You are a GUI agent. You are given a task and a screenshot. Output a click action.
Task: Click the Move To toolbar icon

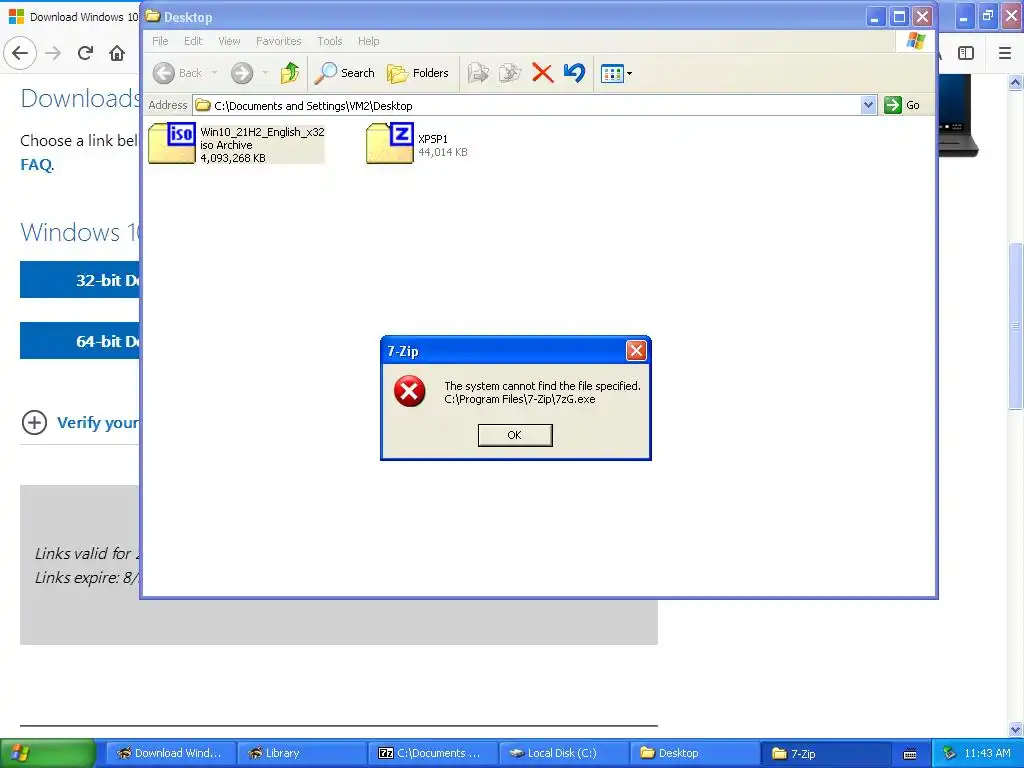pyautogui.click(x=478, y=73)
